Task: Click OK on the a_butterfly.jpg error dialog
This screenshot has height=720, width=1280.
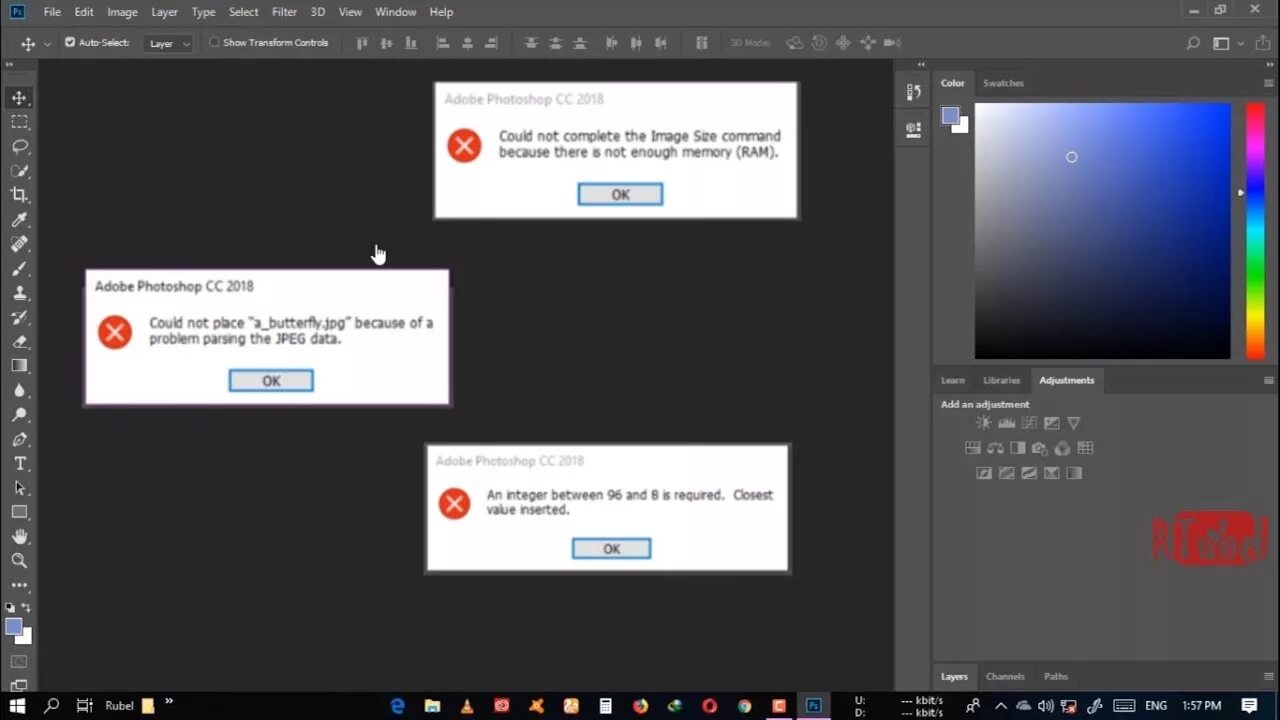Action: pyautogui.click(x=271, y=381)
